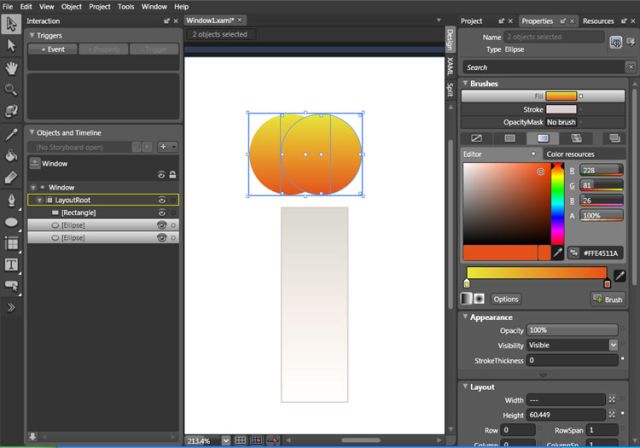Select the Paint Bucket tool
Screen dimensions: 640x448
12,156
